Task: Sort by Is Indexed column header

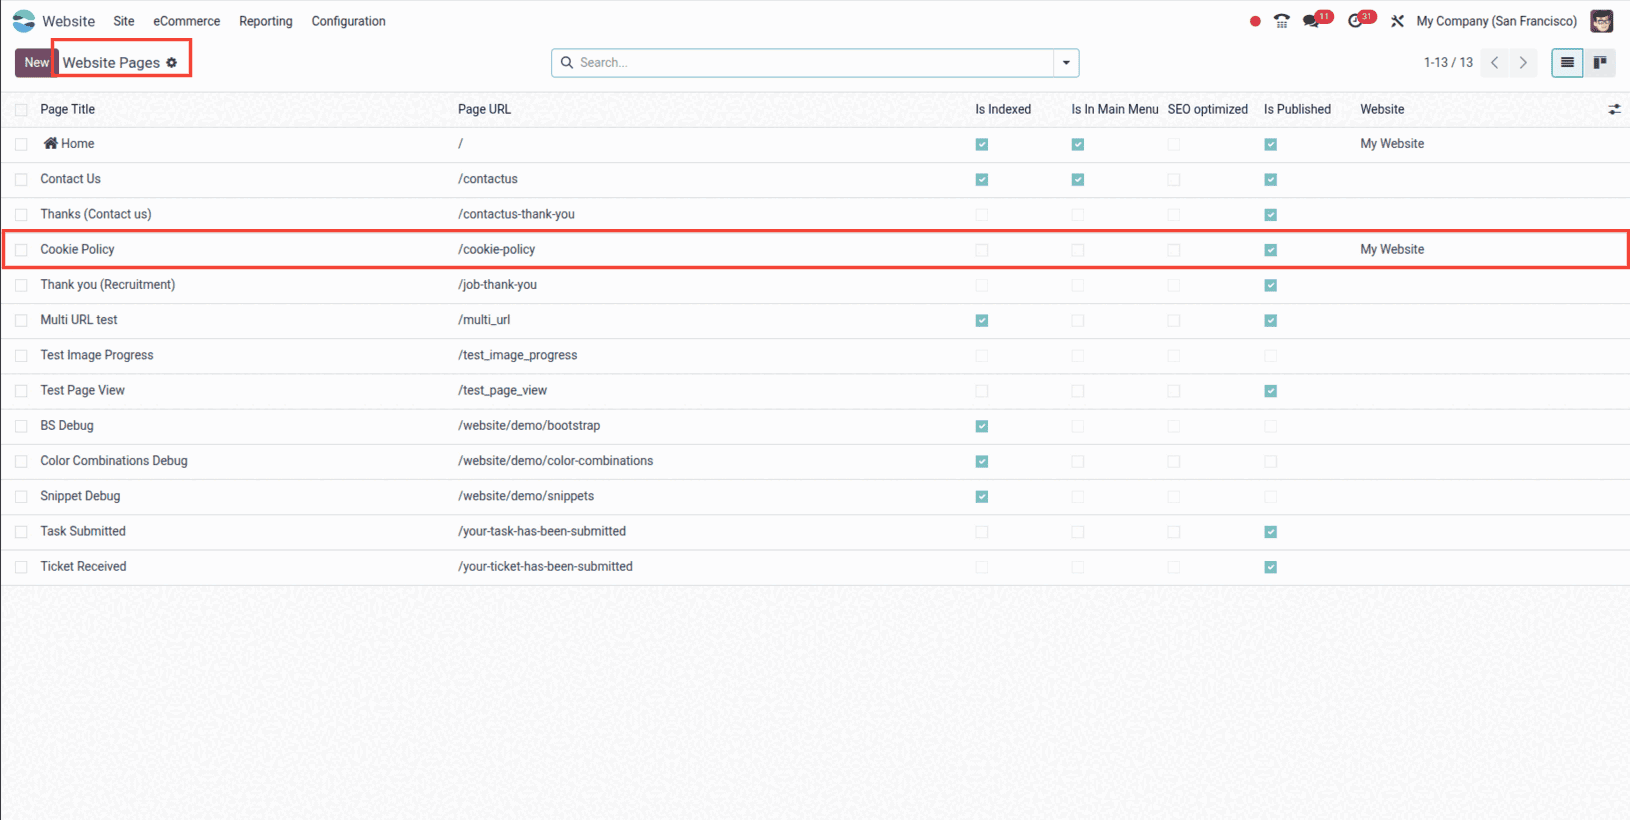Action: coord(1003,109)
